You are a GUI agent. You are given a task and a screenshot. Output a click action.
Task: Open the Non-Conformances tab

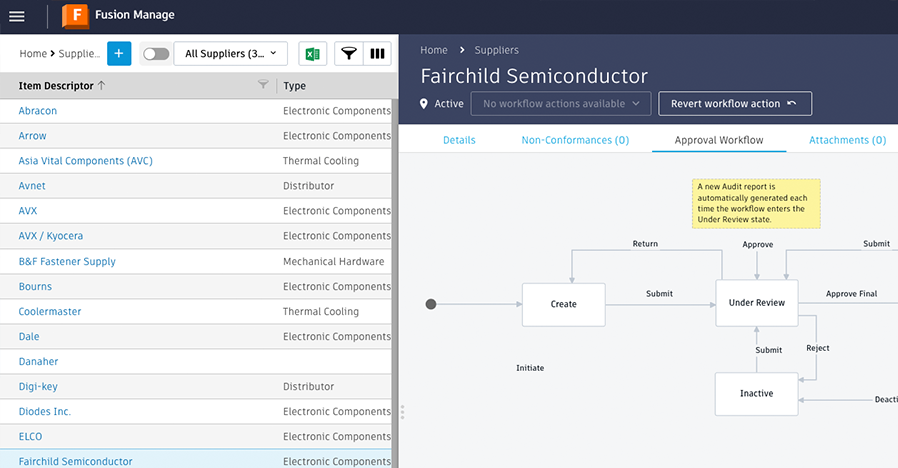click(575, 140)
